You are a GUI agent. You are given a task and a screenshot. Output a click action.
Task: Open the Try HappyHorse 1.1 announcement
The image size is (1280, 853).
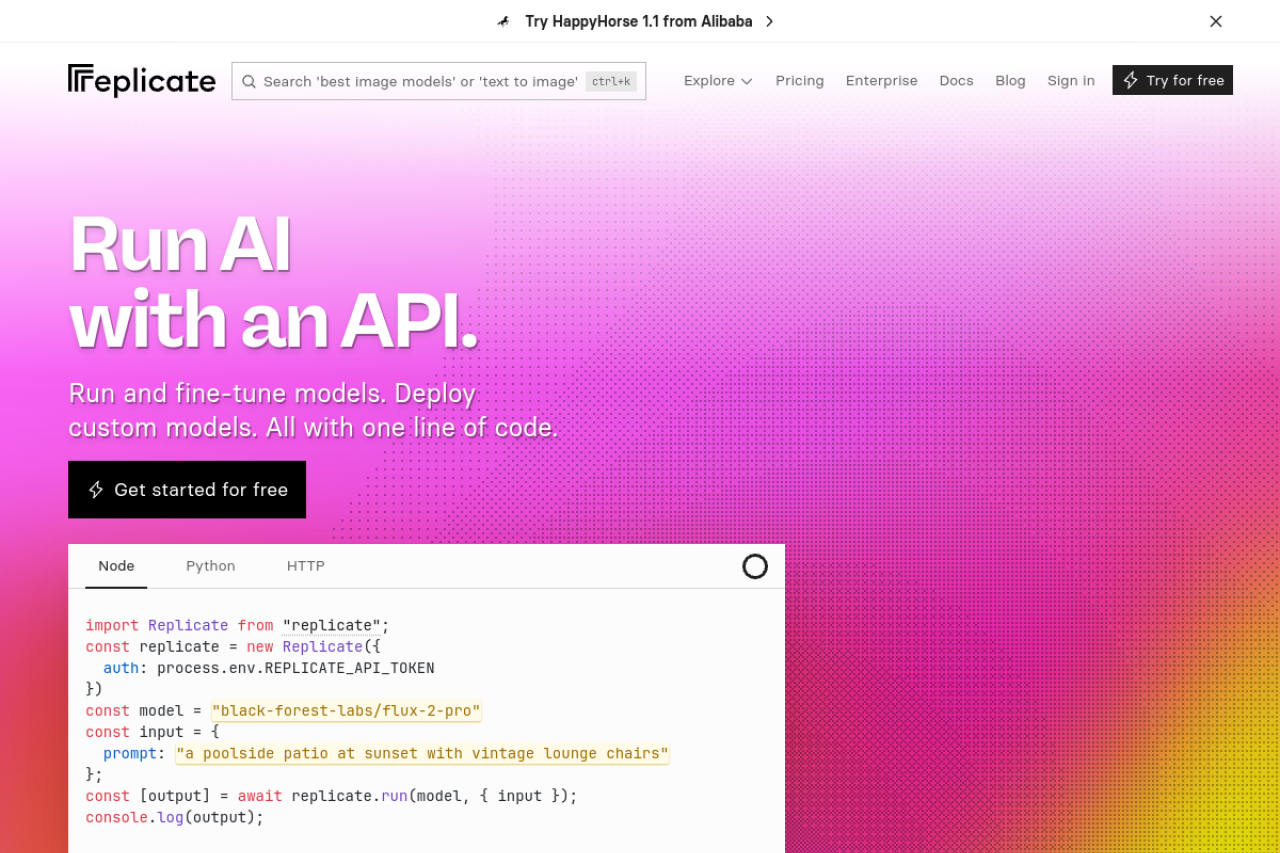(x=638, y=21)
